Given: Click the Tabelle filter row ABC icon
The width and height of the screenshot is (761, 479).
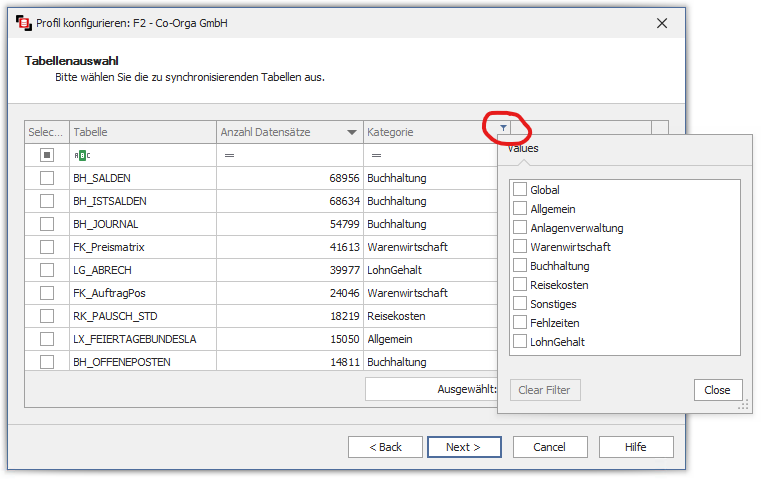Looking at the screenshot, I should [82, 155].
